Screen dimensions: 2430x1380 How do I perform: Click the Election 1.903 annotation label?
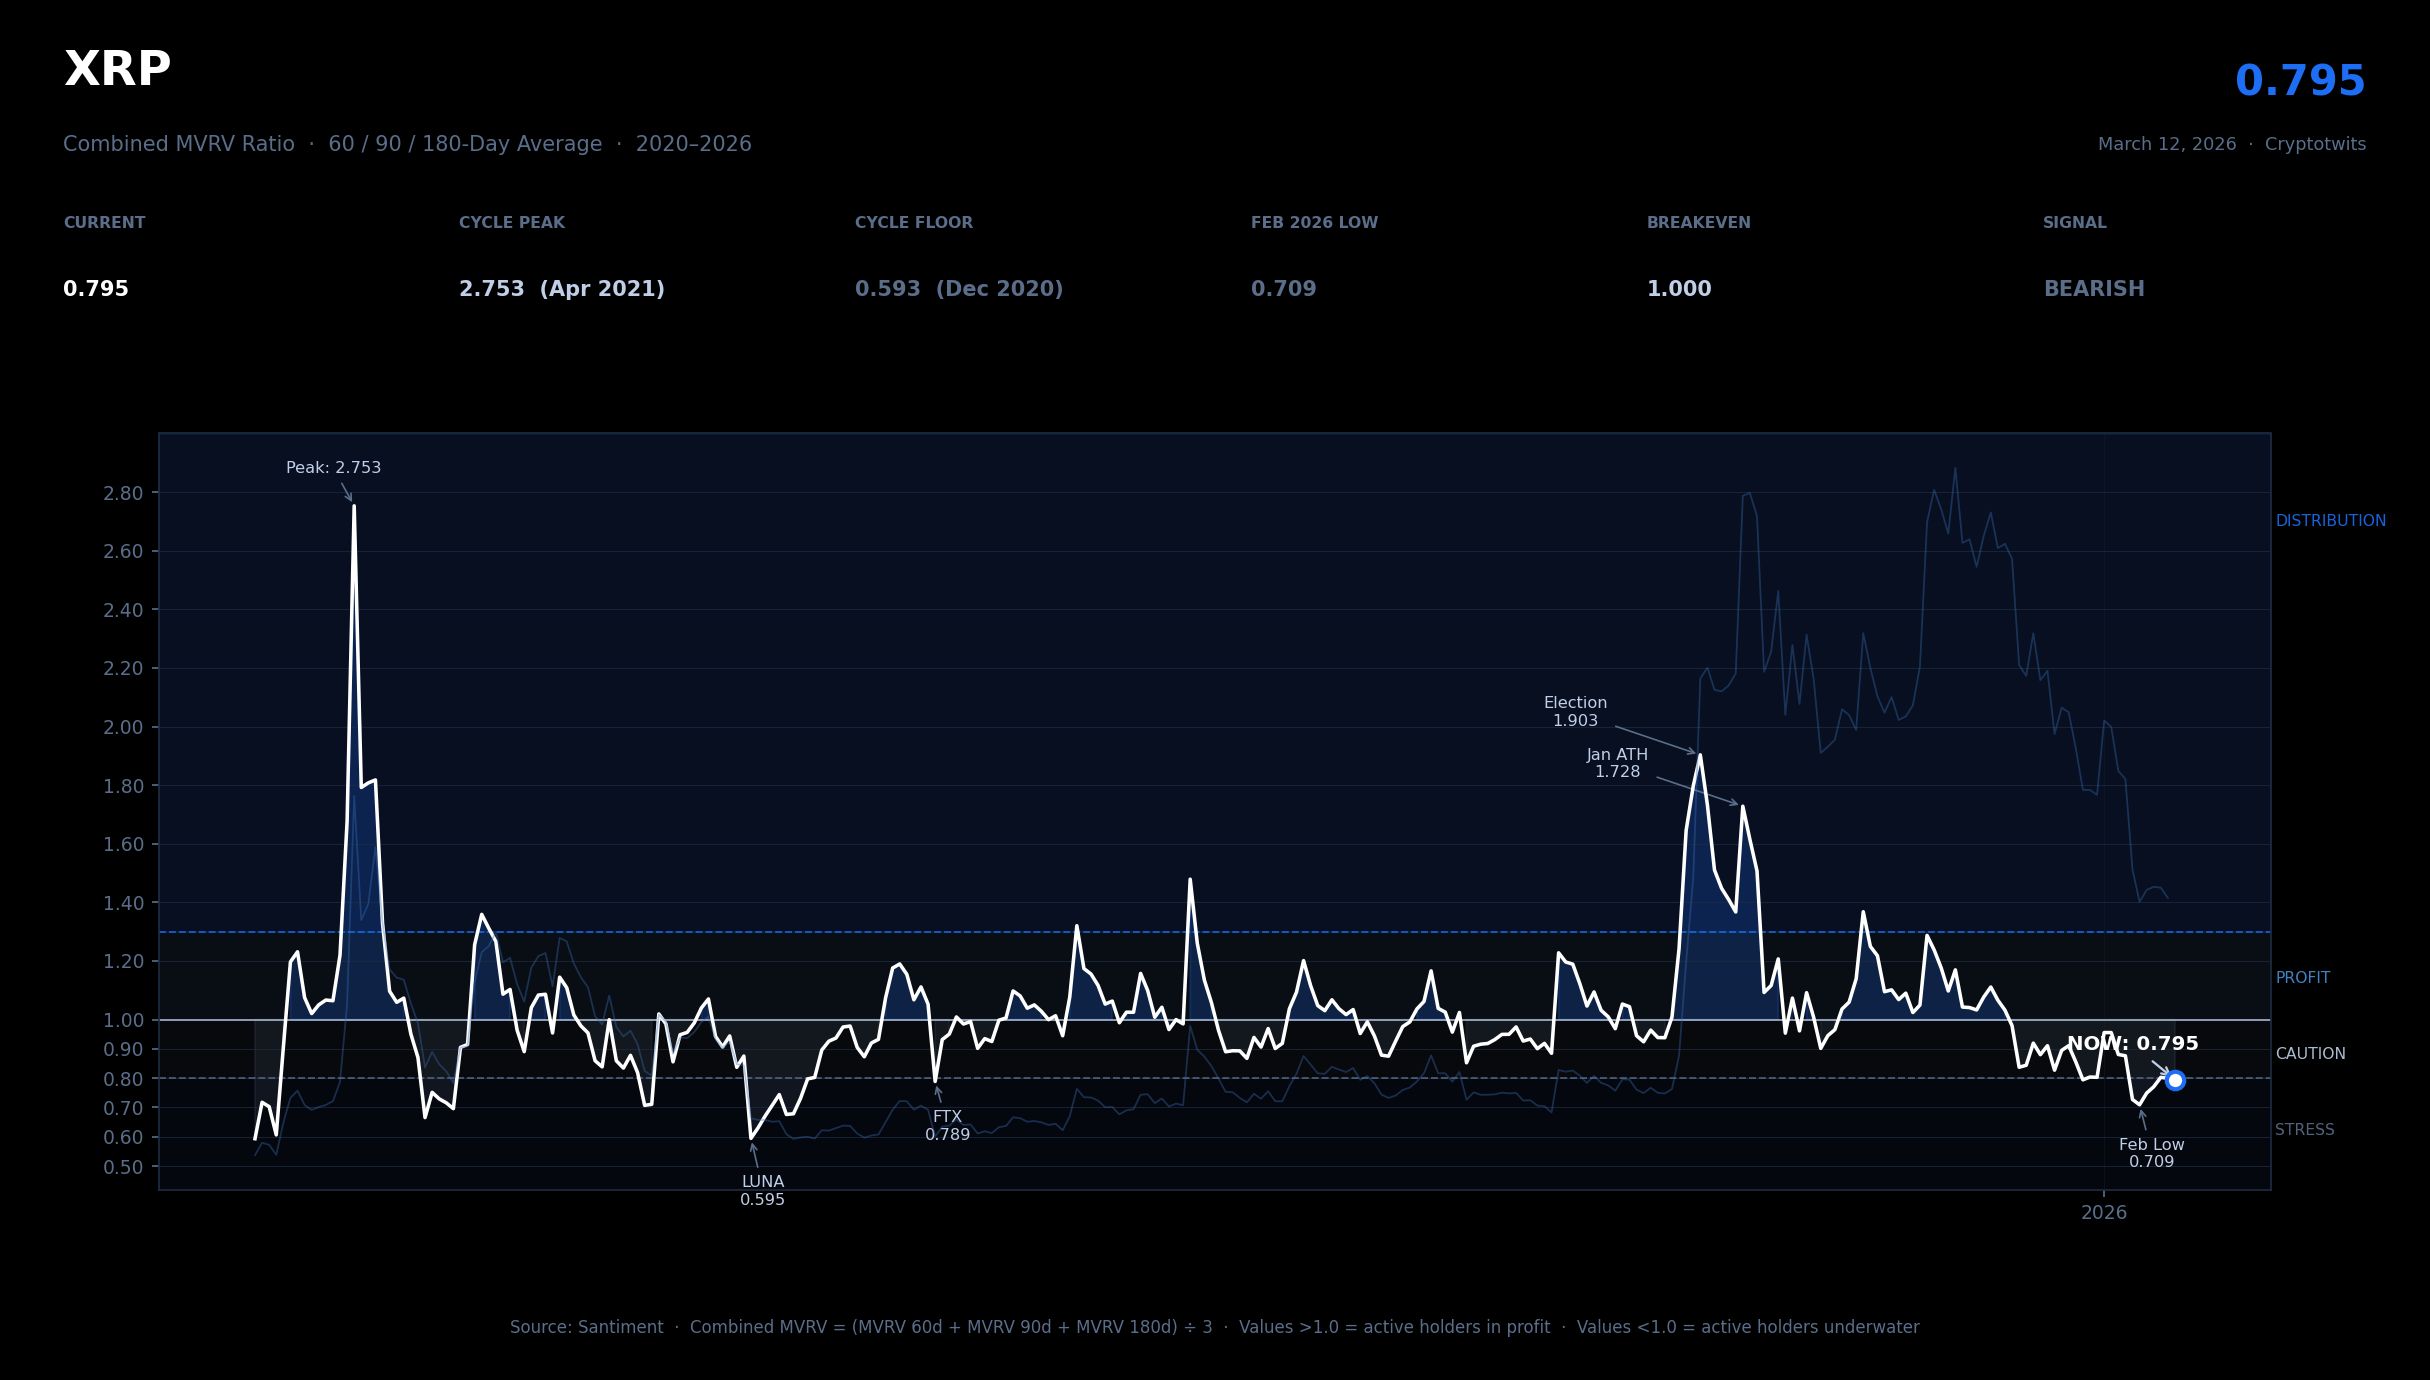[x=1575, y=712]
